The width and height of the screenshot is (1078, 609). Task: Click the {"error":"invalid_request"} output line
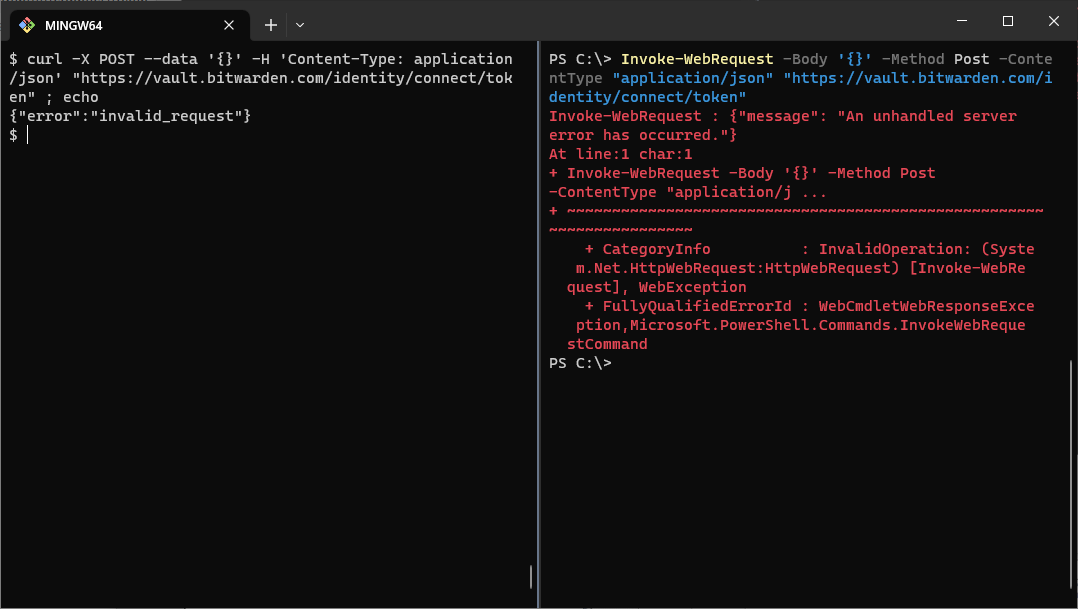pos(131,116)
